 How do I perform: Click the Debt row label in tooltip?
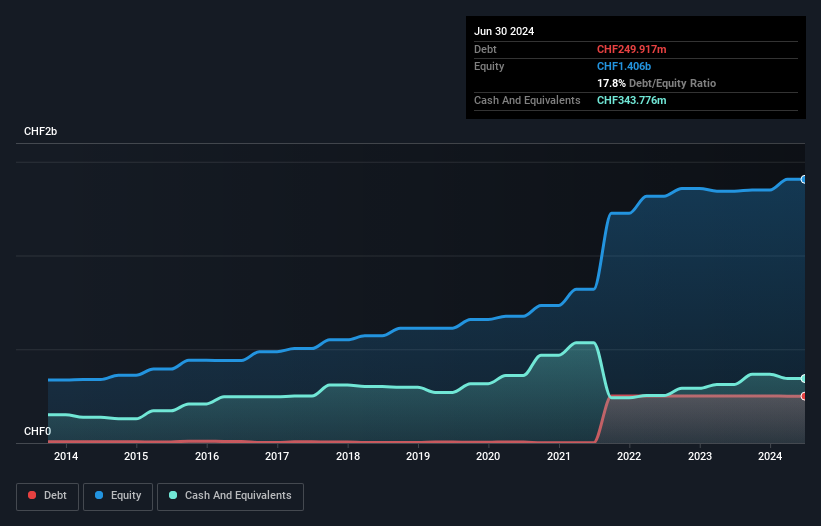tap(485, 49)
